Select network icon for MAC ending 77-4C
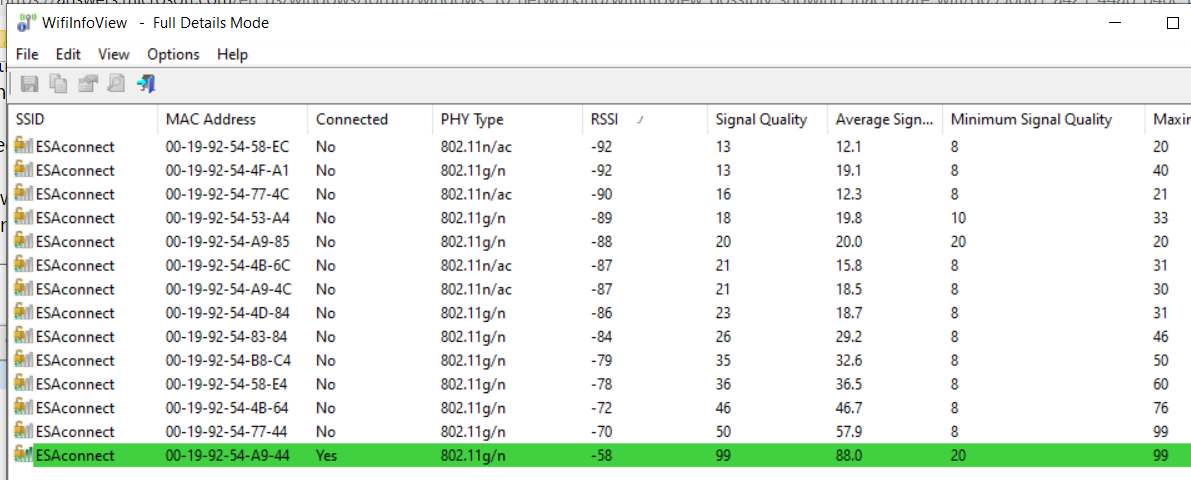1191x480 pixels. [24, 194]
